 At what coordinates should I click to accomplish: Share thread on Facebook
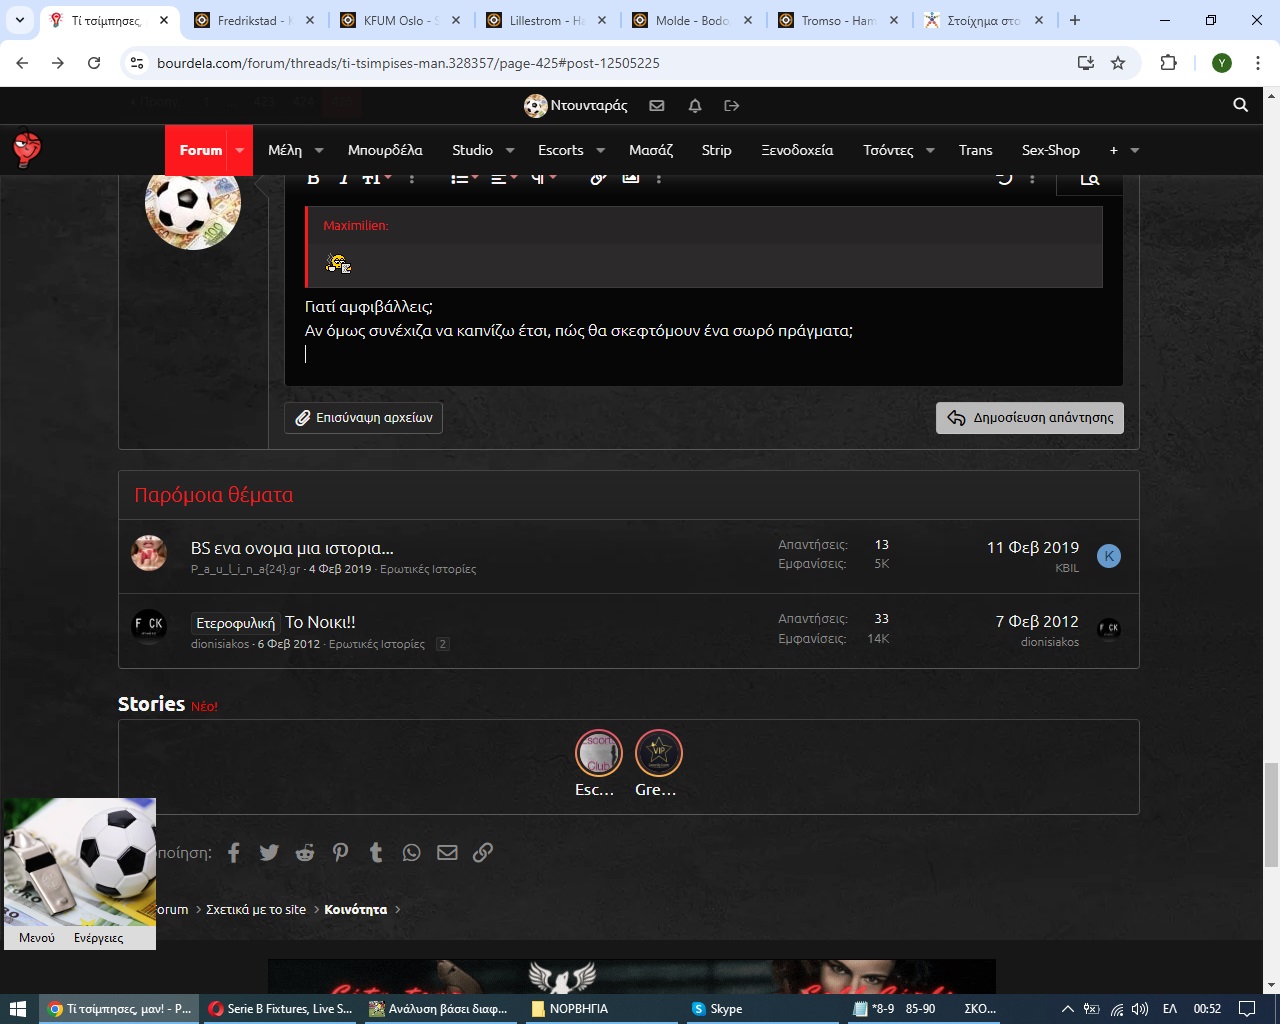click(x=234, y=852)
